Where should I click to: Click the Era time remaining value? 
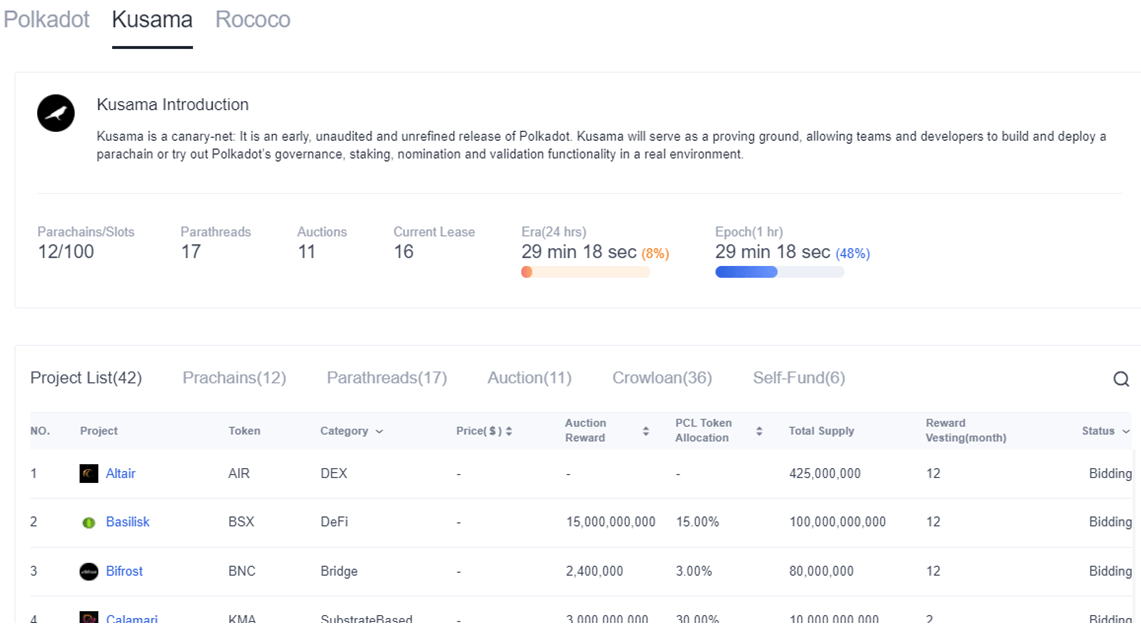pyautogui.click(x=579, y=252)
